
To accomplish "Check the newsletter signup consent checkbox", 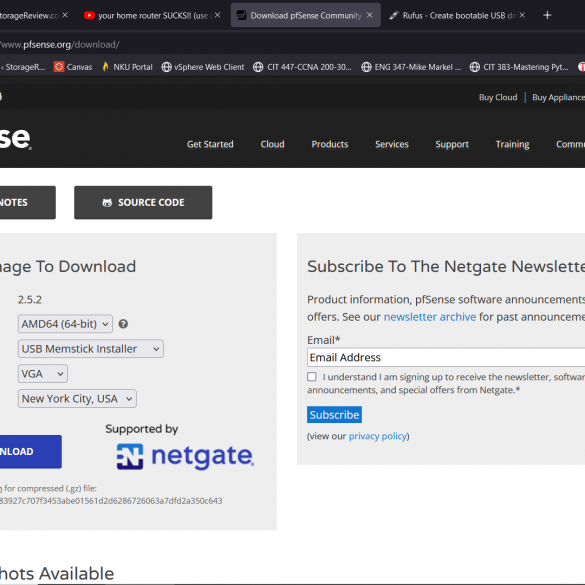I will click(312, 377).
